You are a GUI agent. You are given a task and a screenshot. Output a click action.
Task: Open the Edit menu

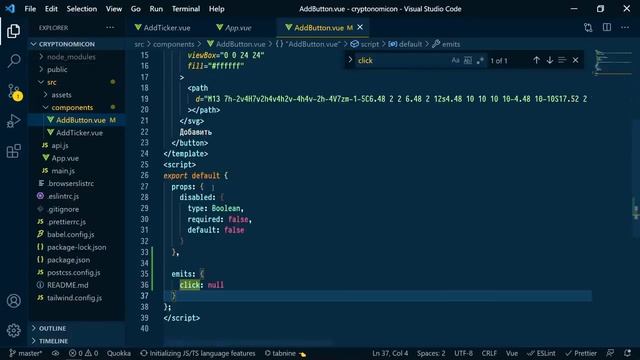point(51,9)
